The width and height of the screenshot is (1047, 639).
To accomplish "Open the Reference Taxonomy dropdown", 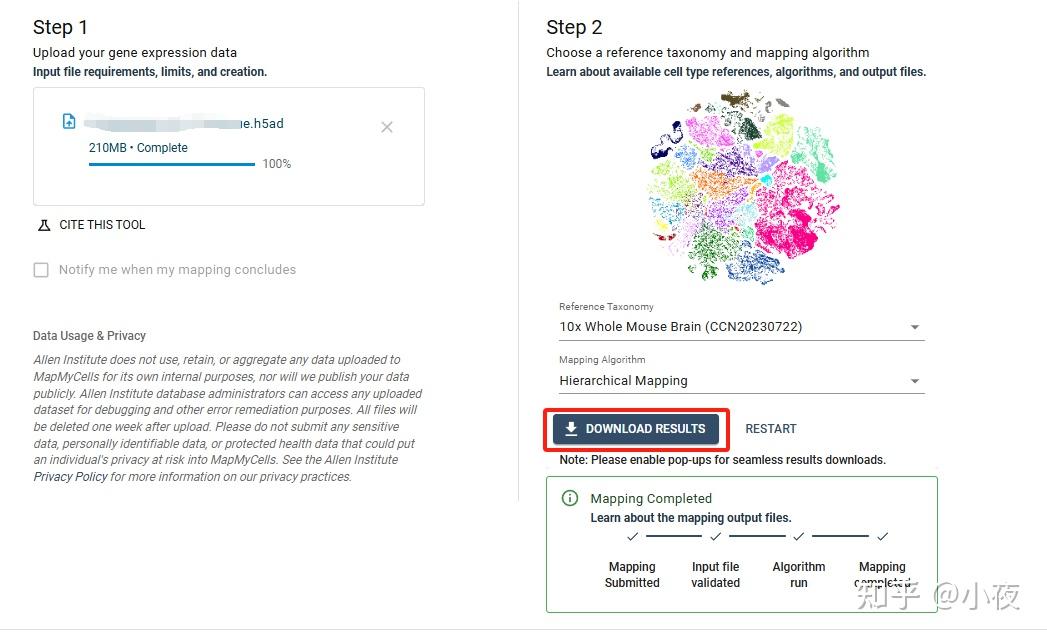I will coord(914,326).
